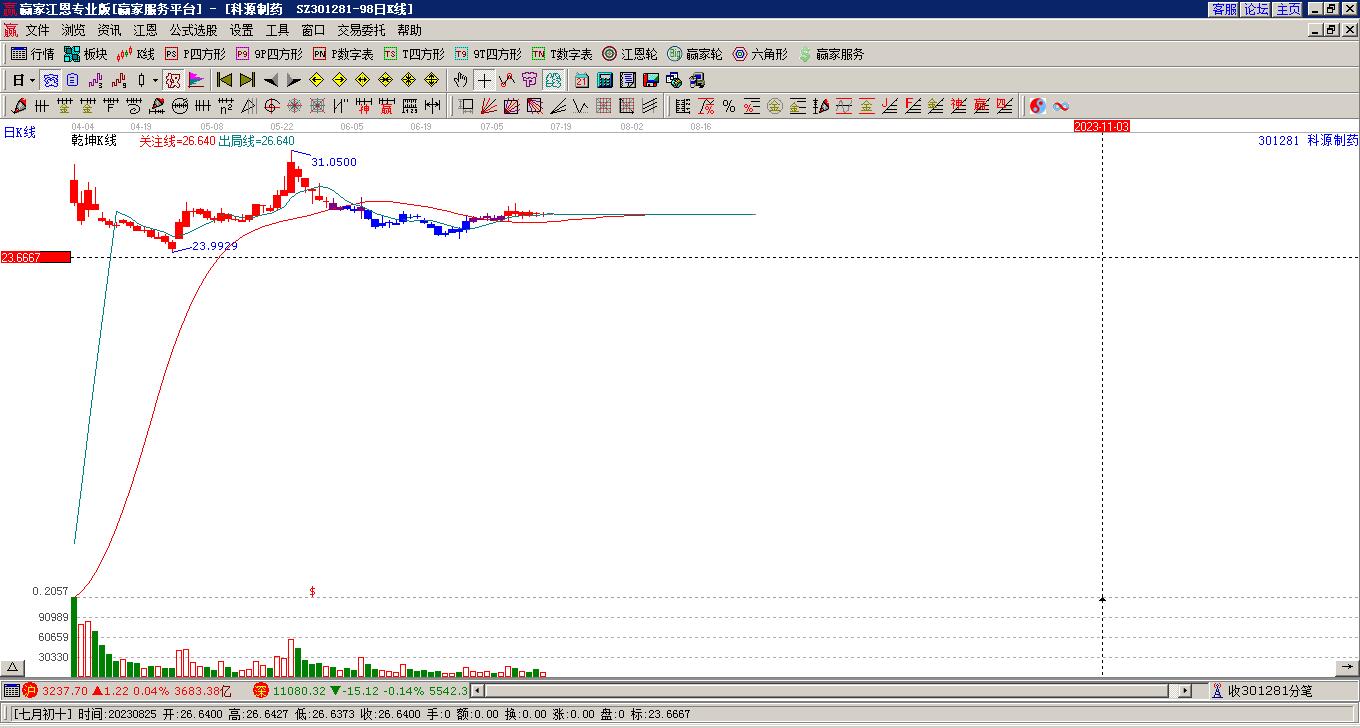Open the 公式选股 menu
The height and width of the screenshot is (728, 1360).
point(193,30)
